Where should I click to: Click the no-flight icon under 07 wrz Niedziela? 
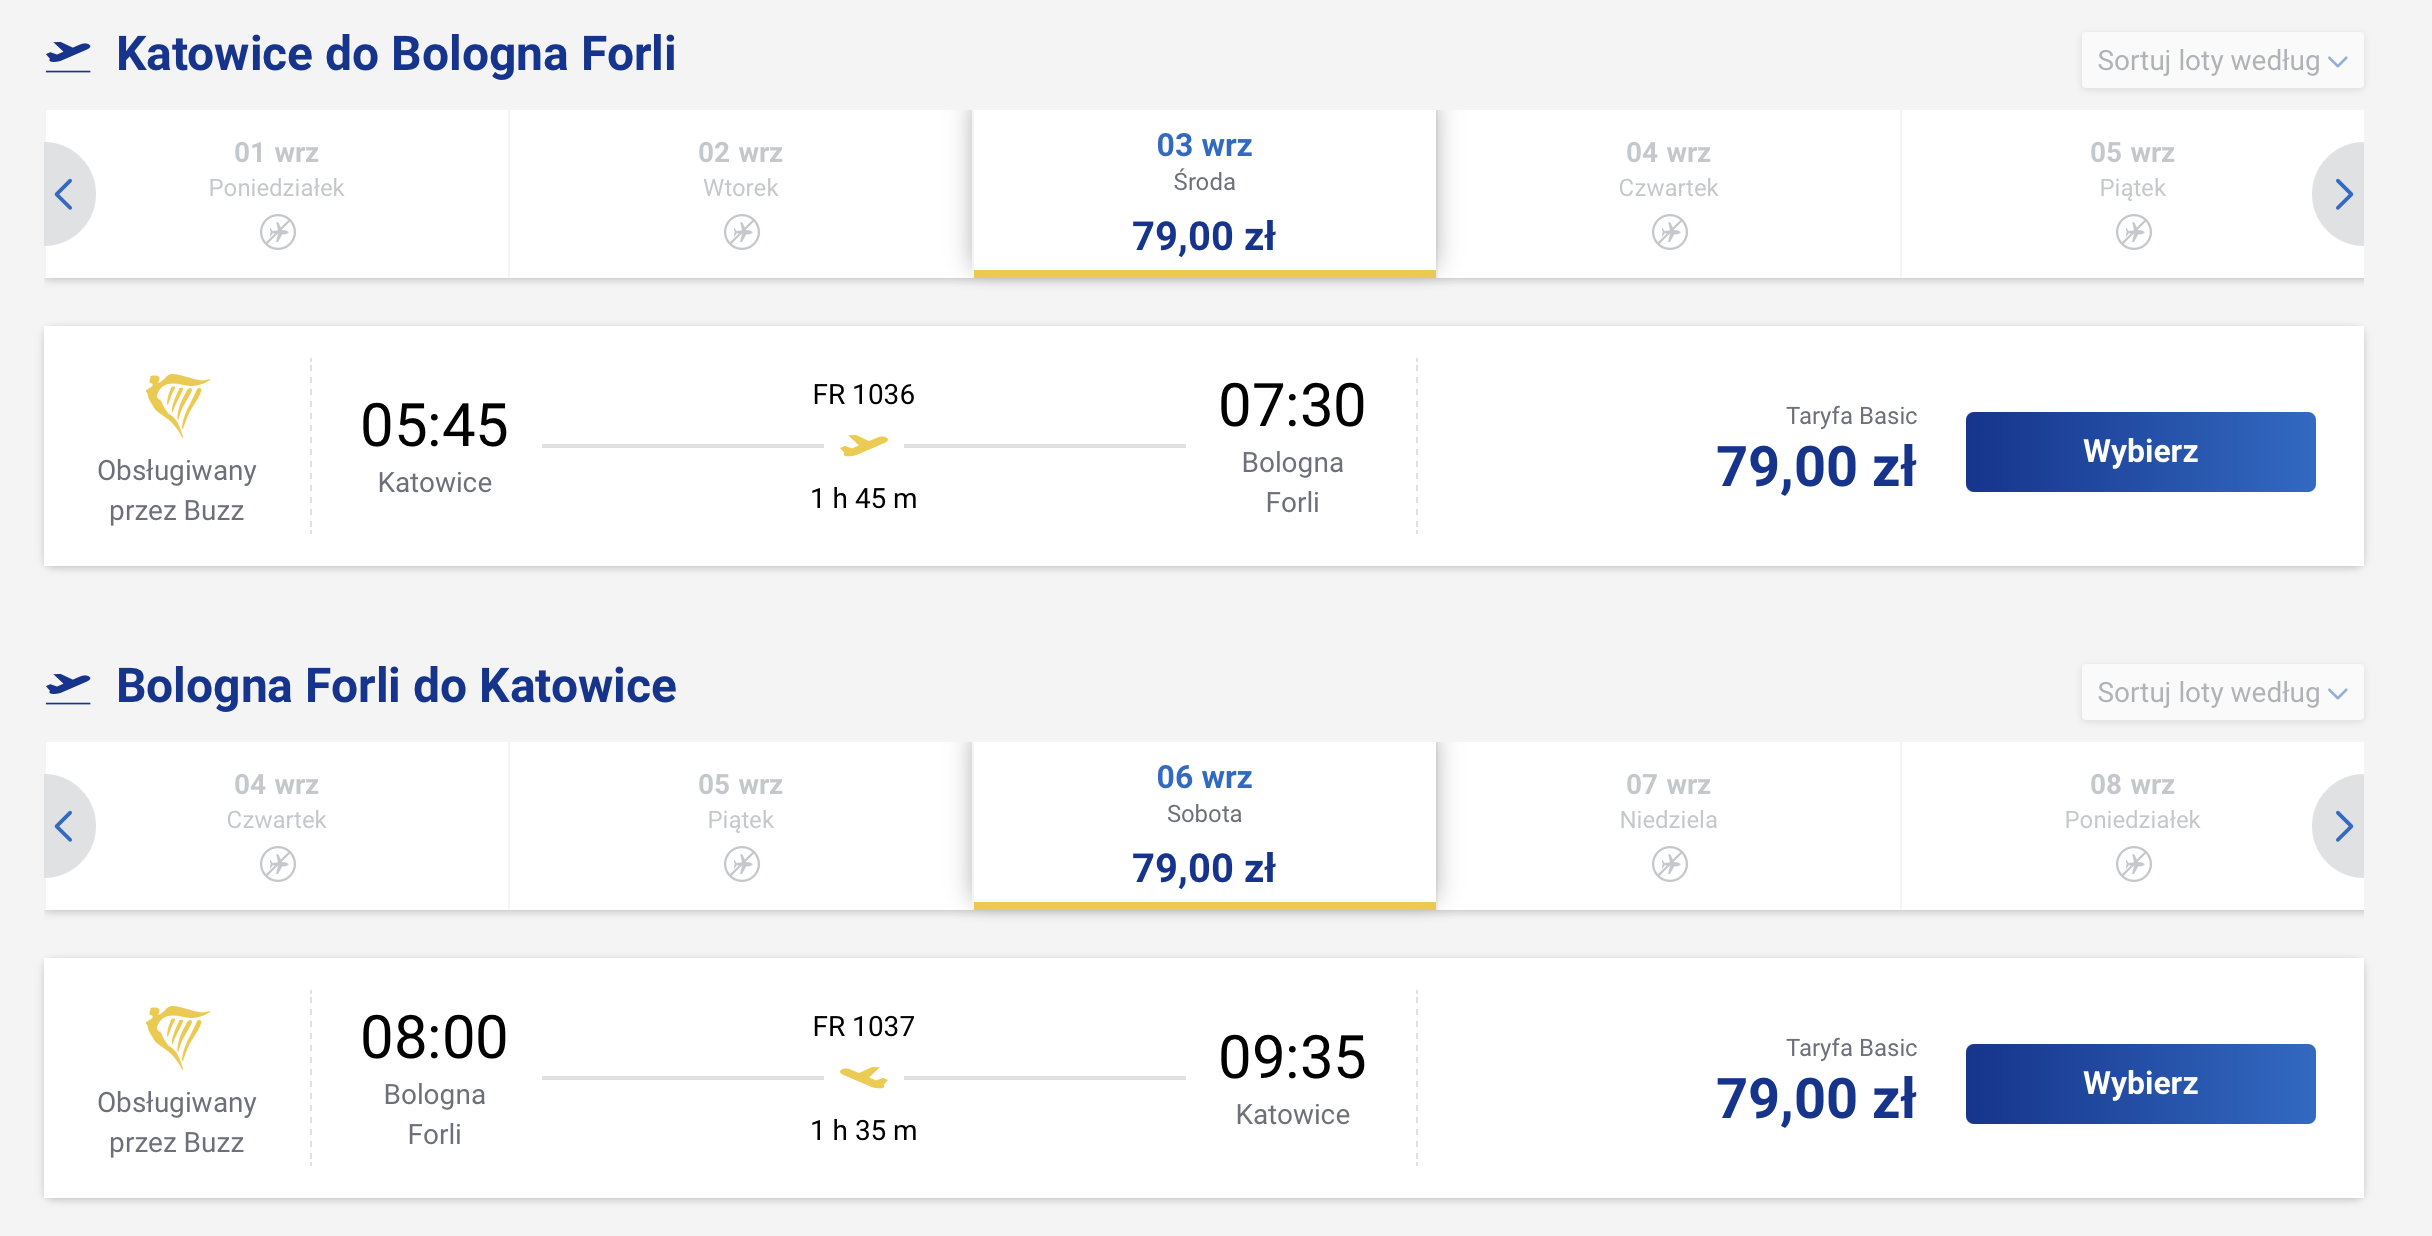1669,864
